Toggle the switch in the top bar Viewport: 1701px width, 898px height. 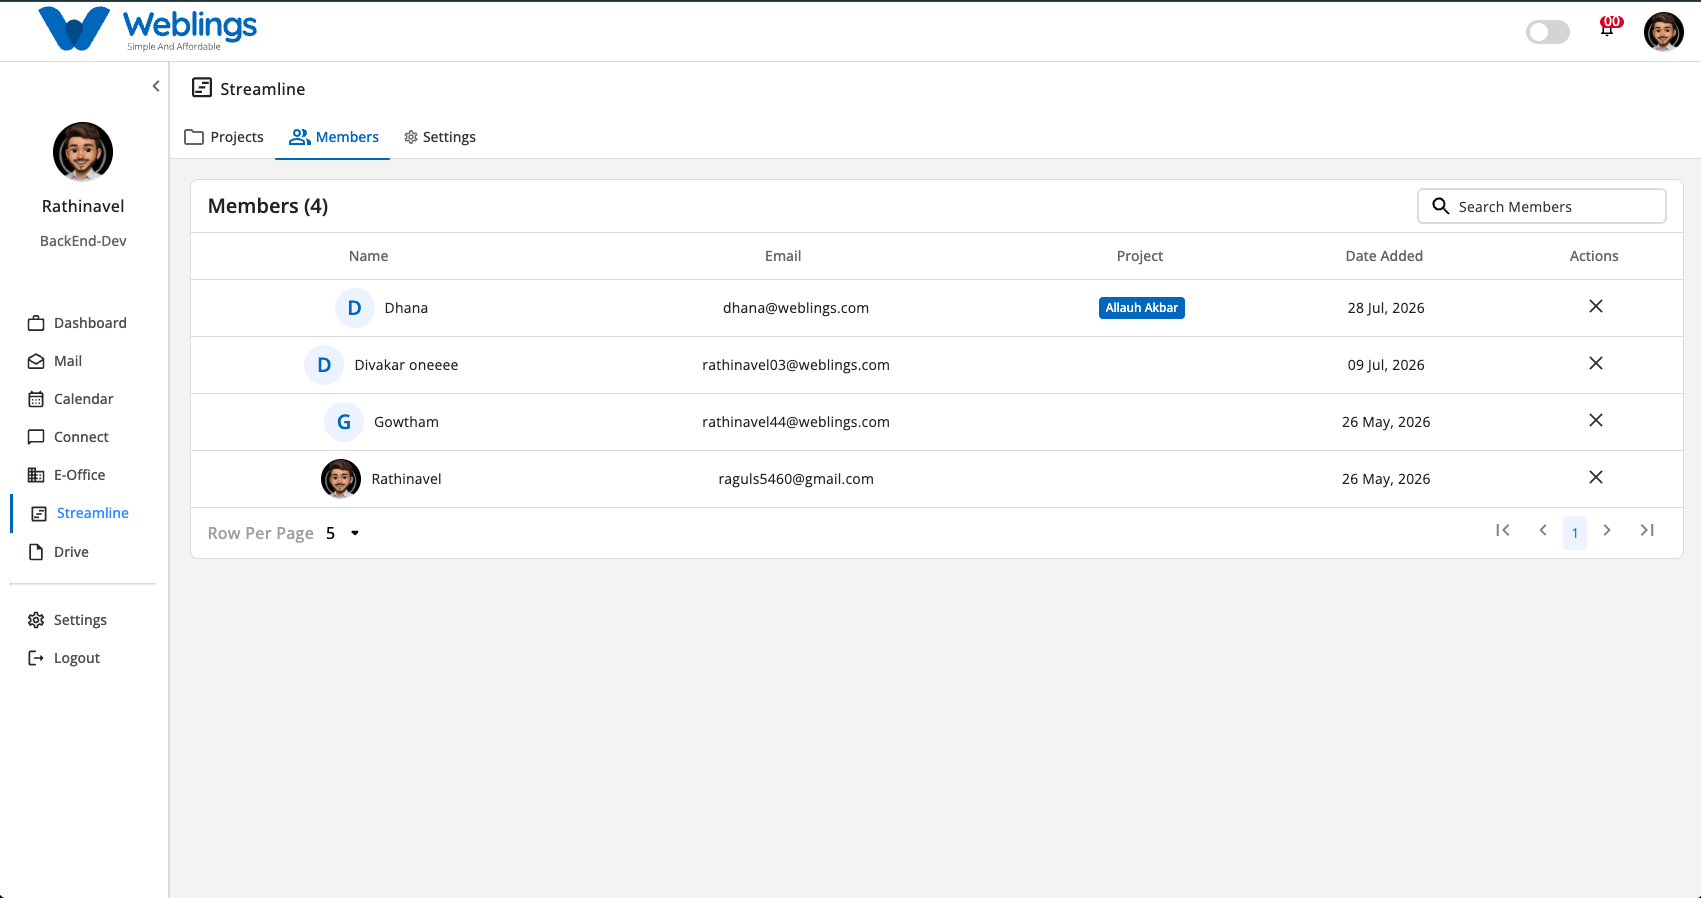point(1548,32)
